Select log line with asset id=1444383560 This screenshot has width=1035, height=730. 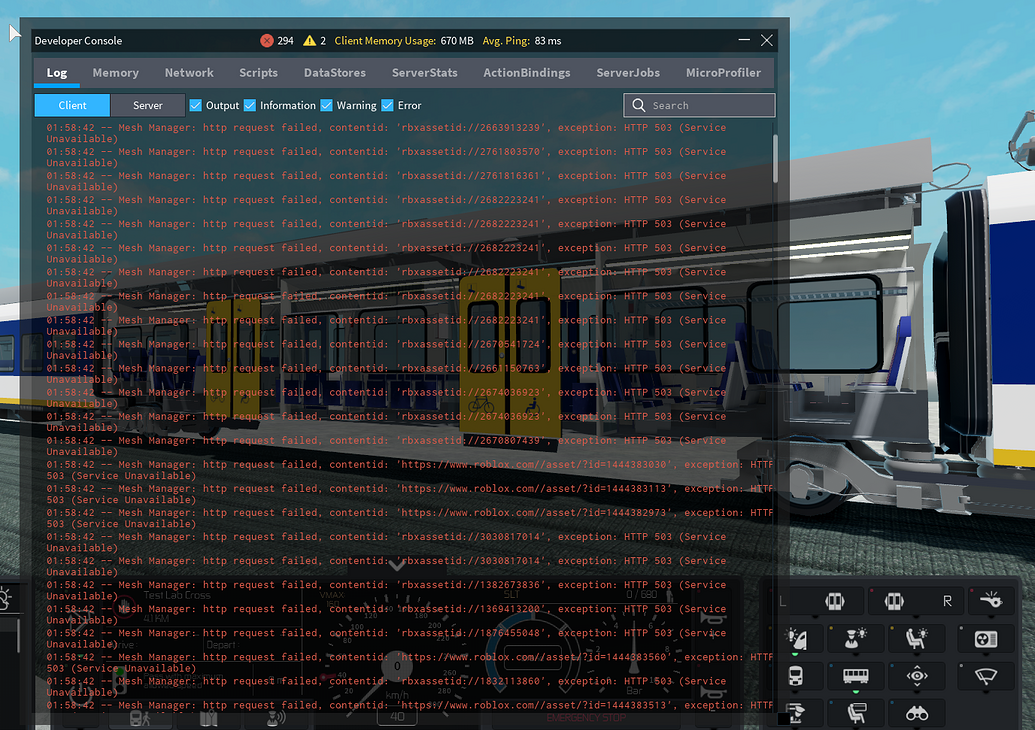[x=409, y=663]
